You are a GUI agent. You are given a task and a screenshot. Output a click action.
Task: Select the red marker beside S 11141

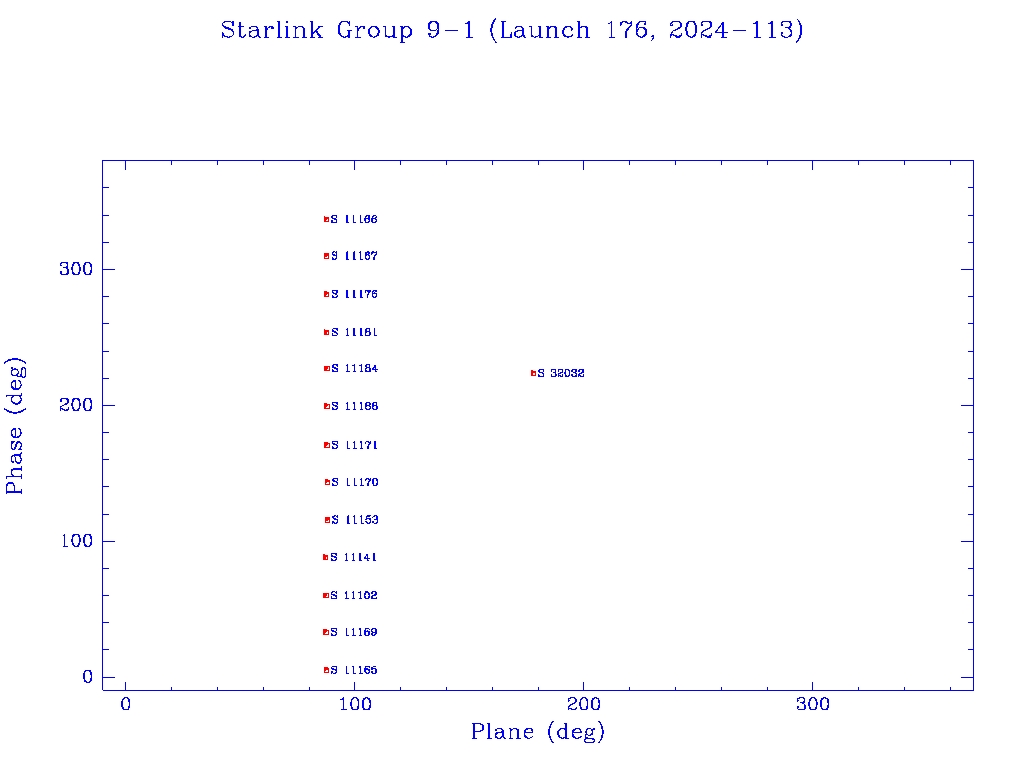pos(325,558)
